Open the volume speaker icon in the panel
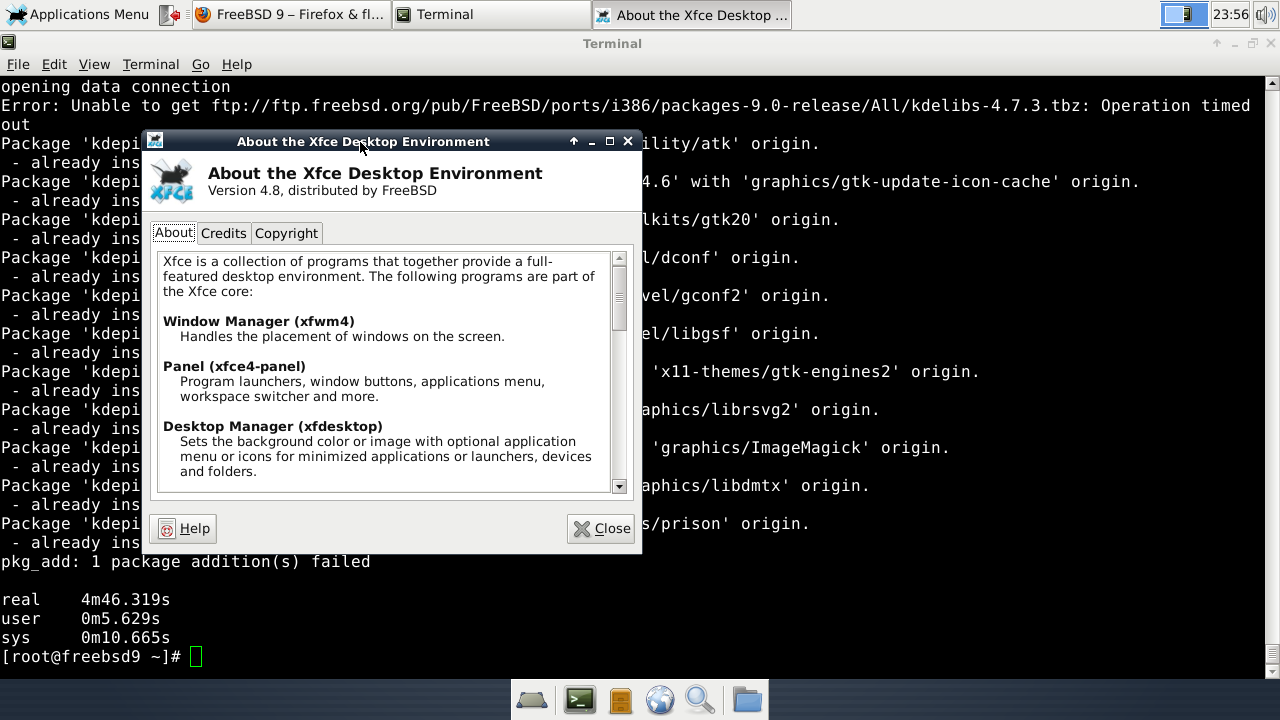The height and width of the screenshot is (720, 1280). (1265, 15)
